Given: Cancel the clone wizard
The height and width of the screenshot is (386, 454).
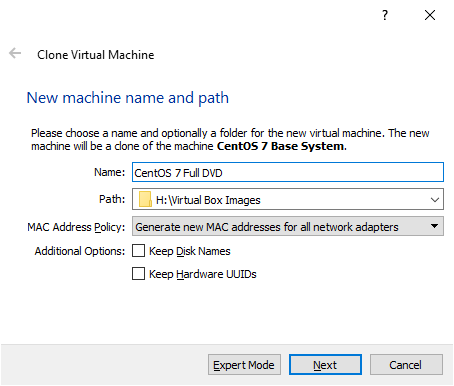Looking at the screenshot, I should (406, 365).
